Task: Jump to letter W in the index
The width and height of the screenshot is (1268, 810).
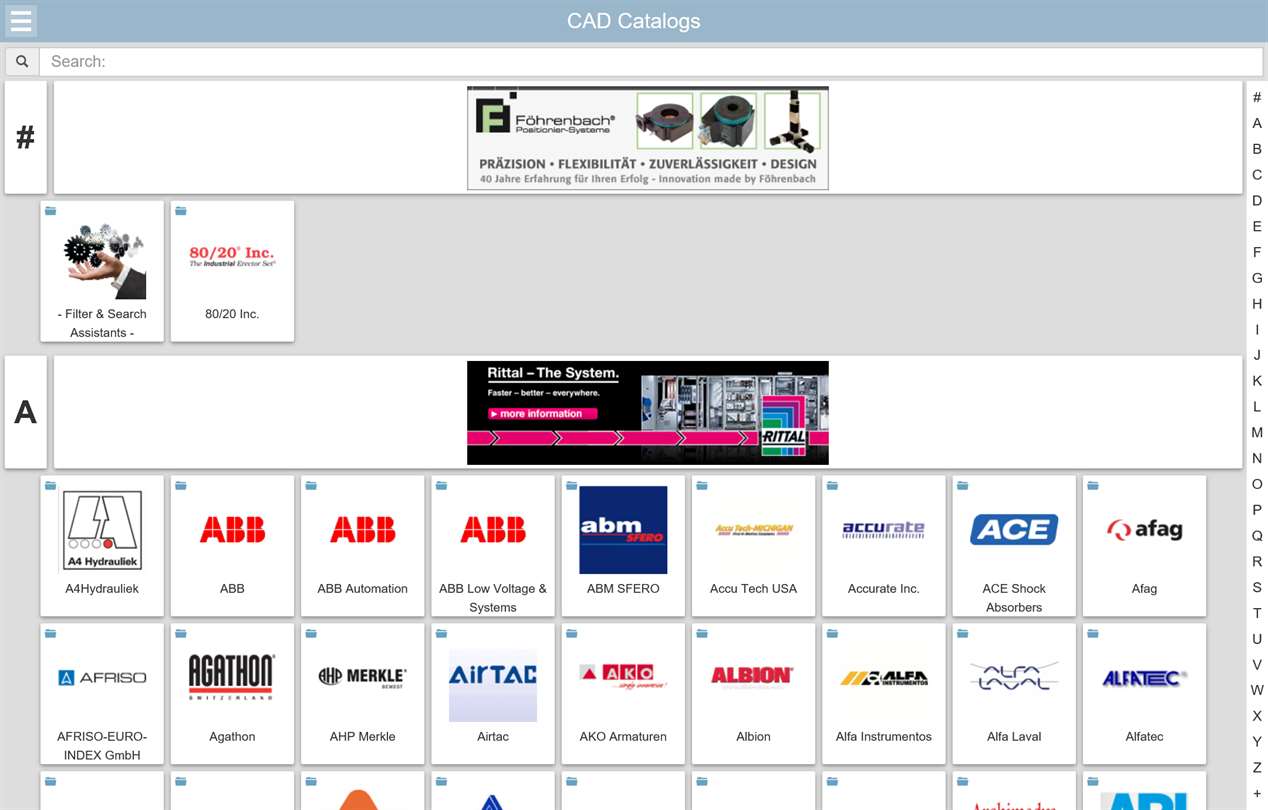Action: coord(1257,690)
